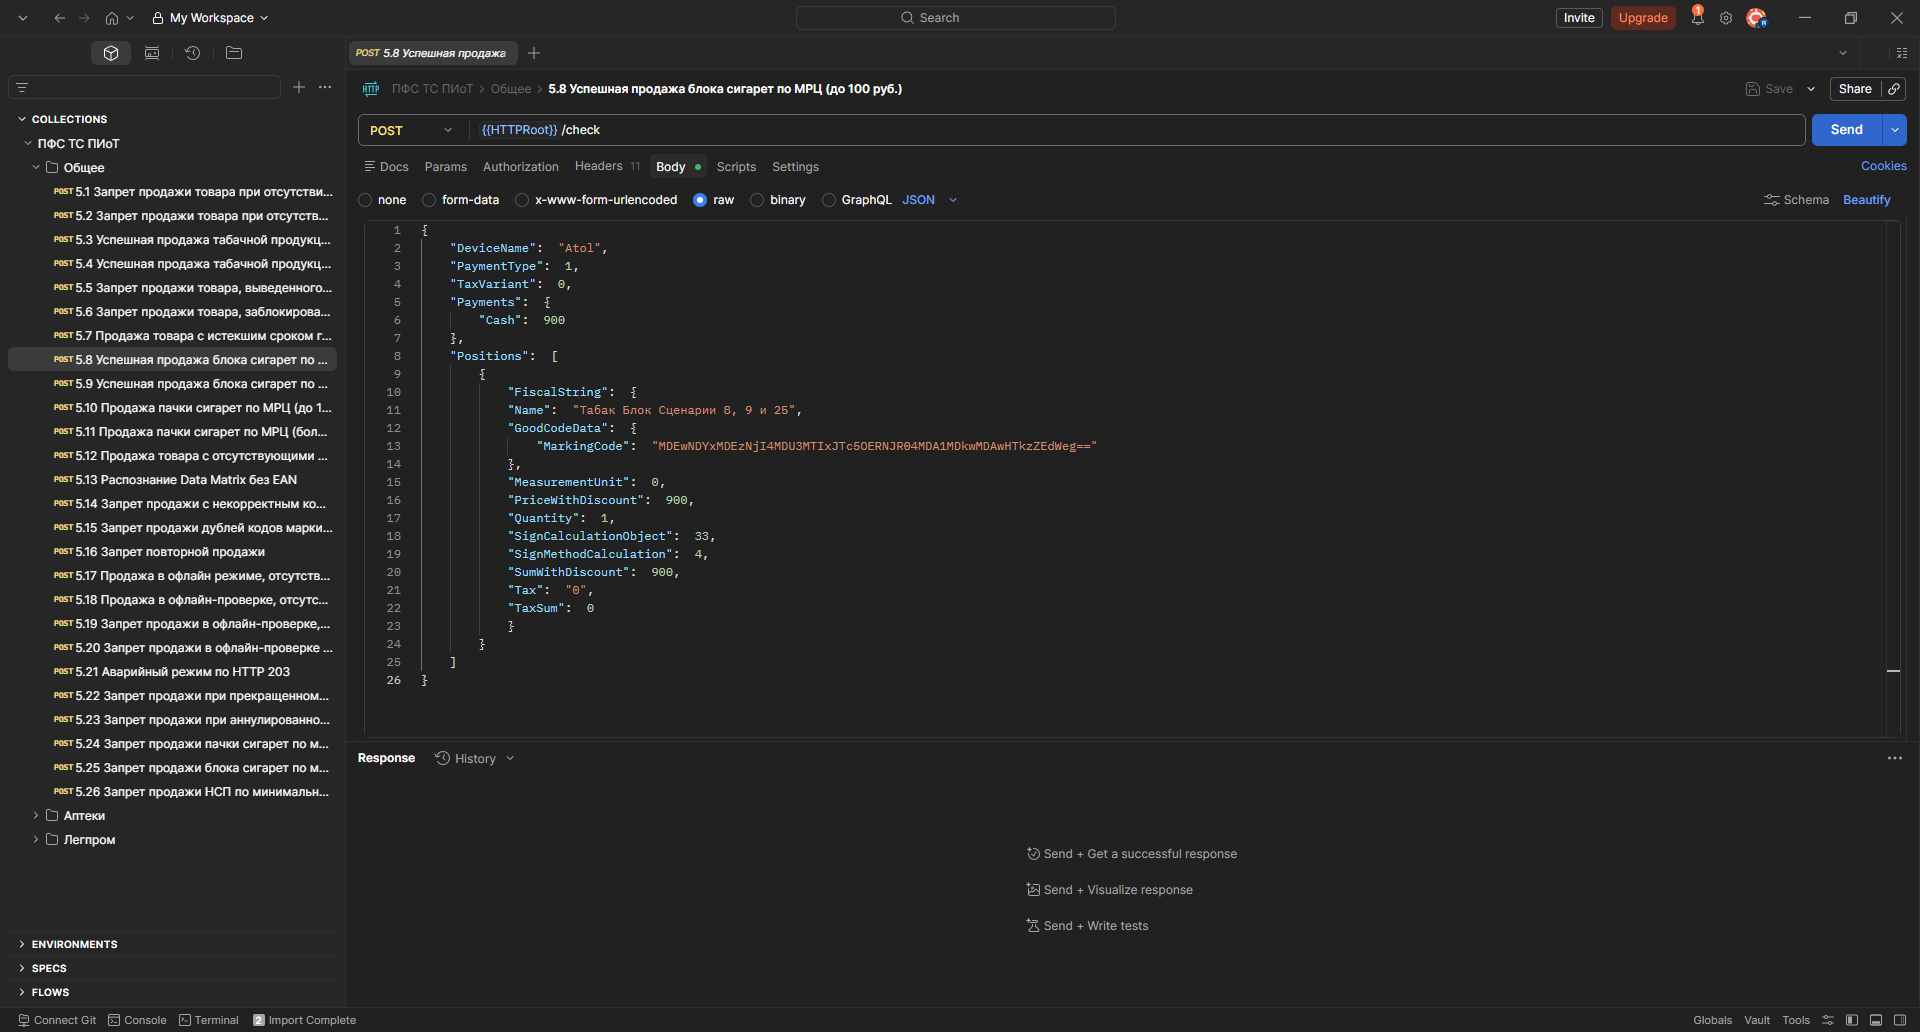The height and width of the screenshot is (1032, 1920).
Task: Click the HTTP request type icon in breadcrumb
Action: coord(371,89)
